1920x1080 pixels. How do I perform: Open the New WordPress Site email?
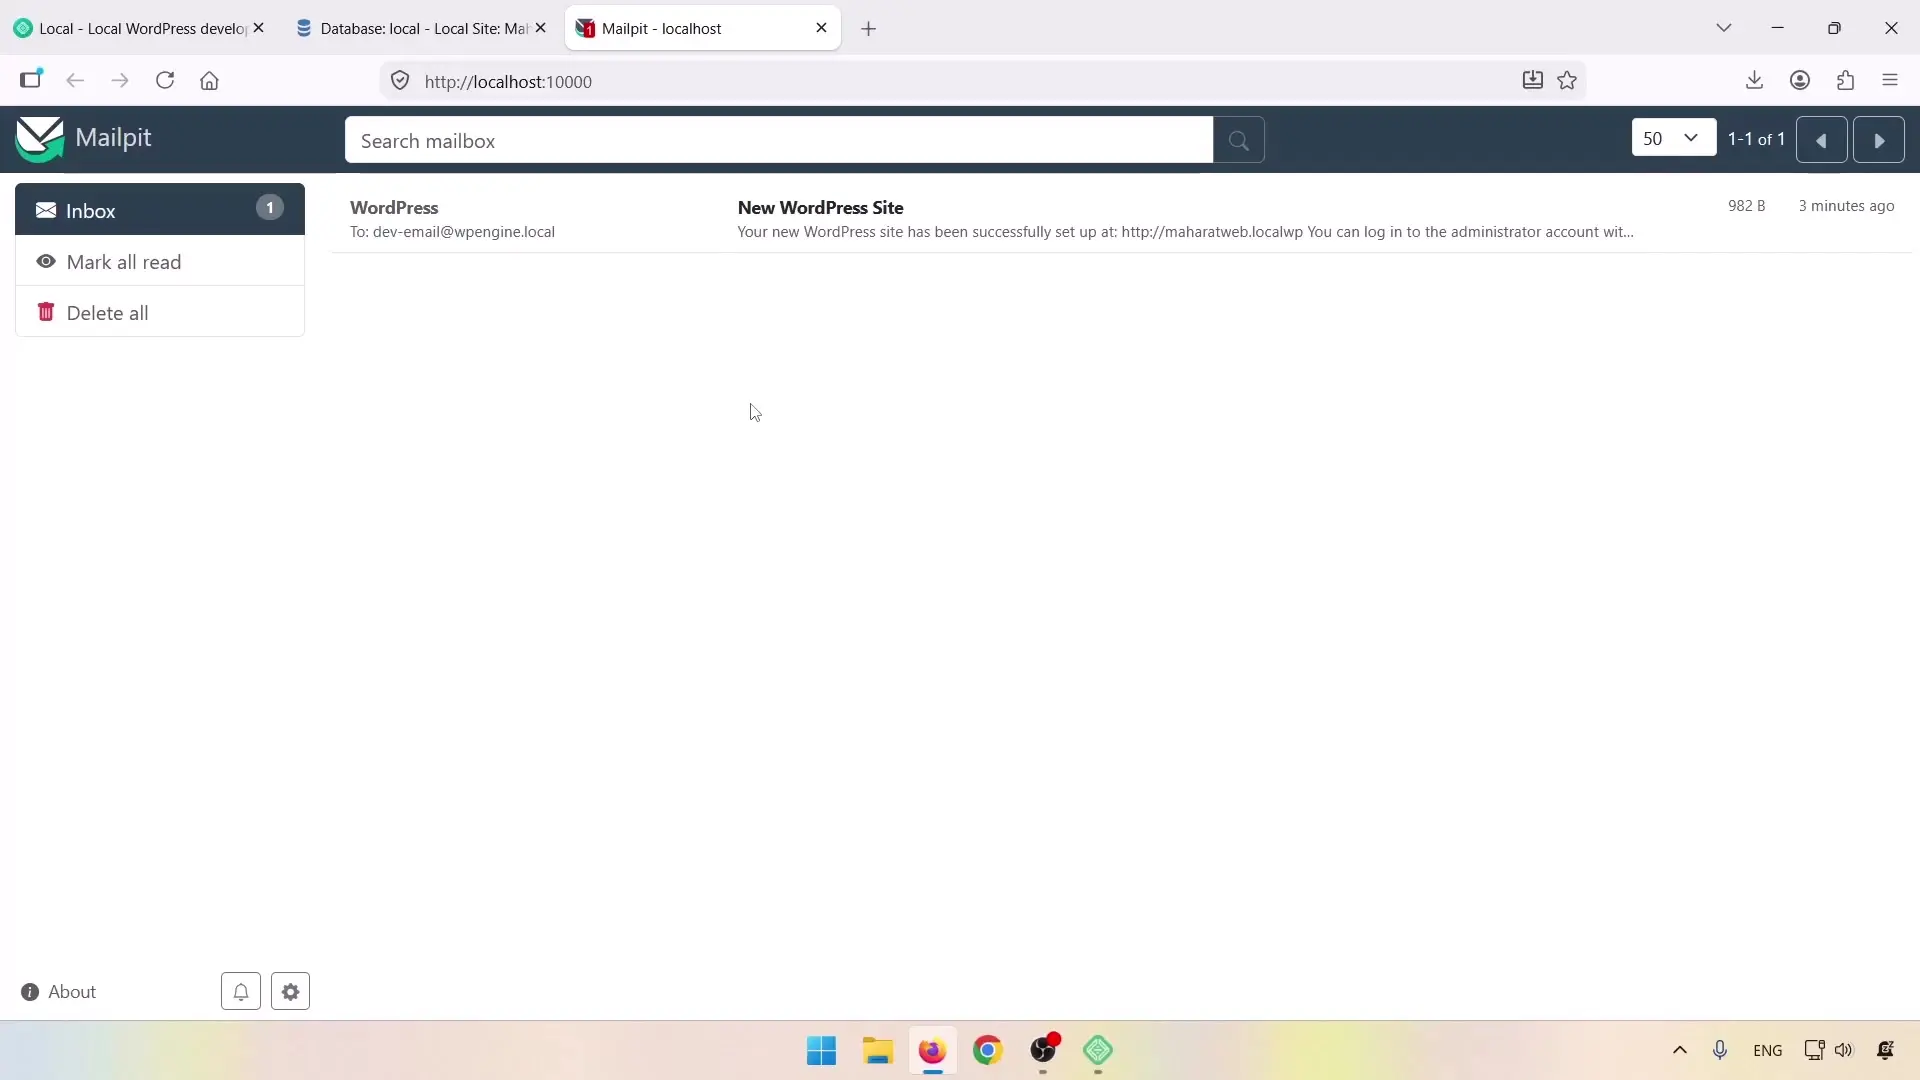click(x=1121, y=219)
